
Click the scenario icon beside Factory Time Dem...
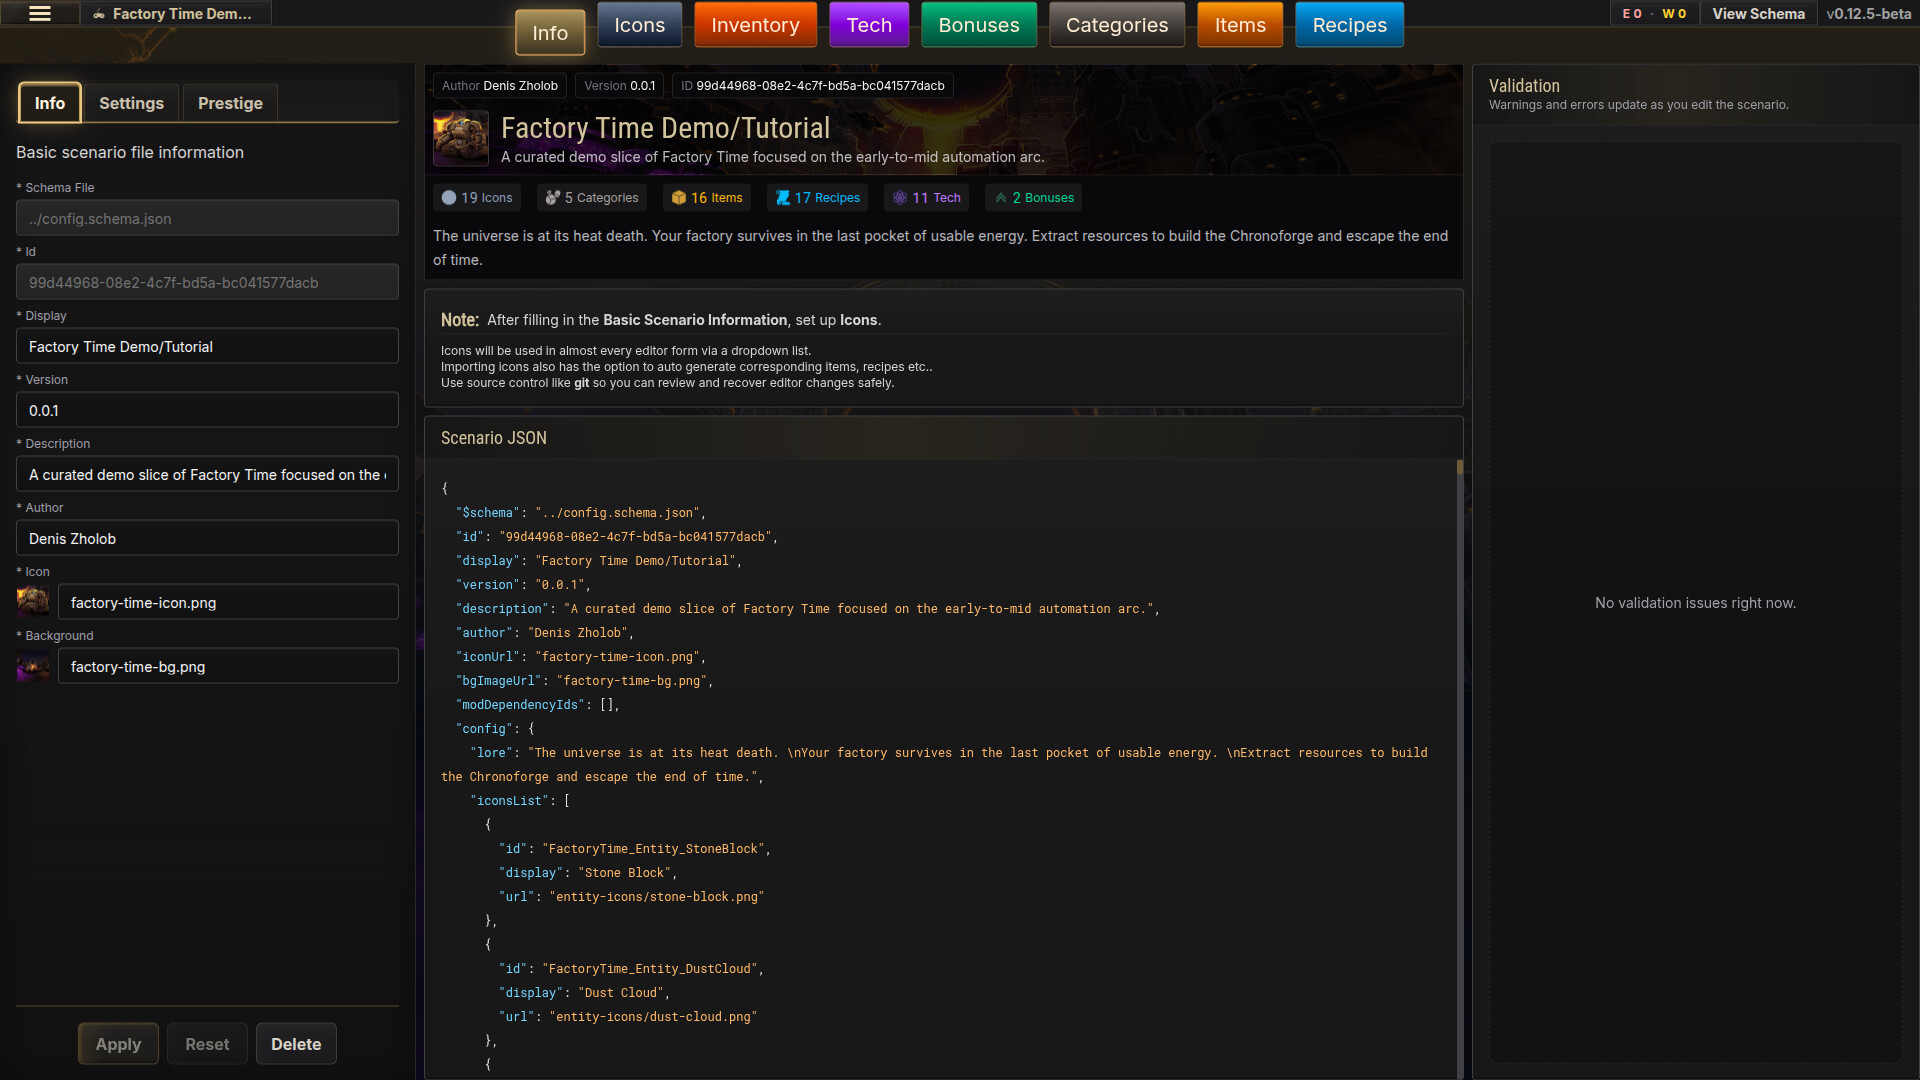tap(99, 14)
